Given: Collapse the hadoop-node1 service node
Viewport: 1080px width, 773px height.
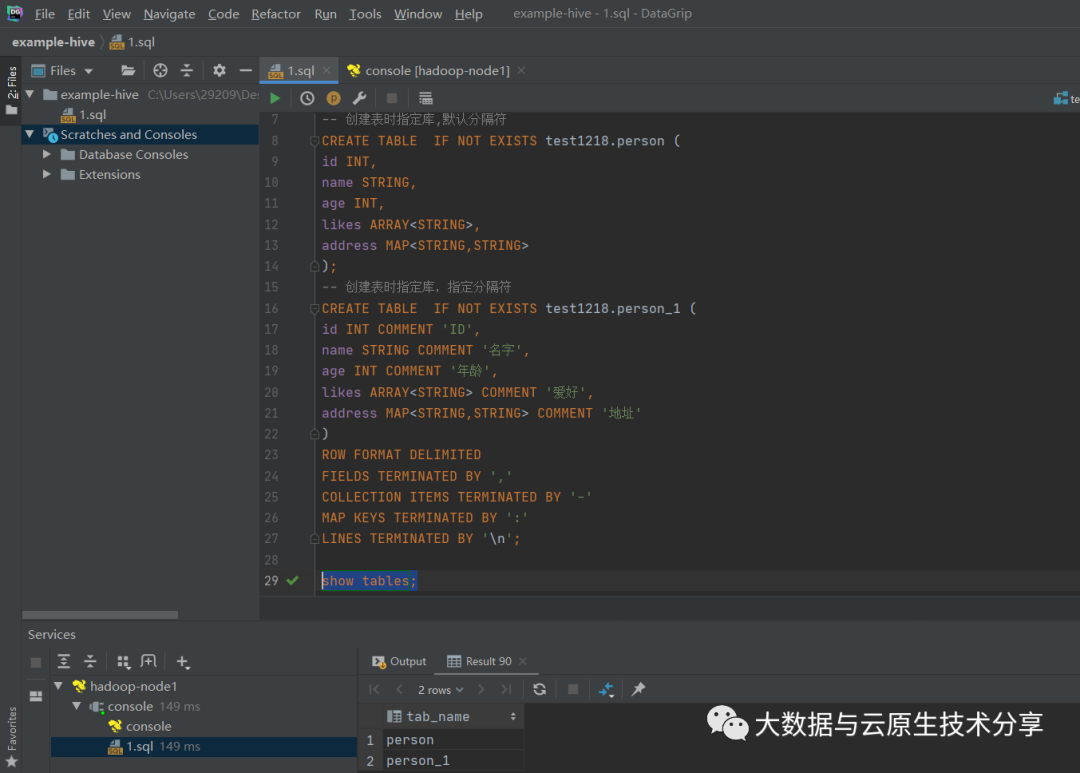Looking at the screenshot, I should tap(58, 687).
